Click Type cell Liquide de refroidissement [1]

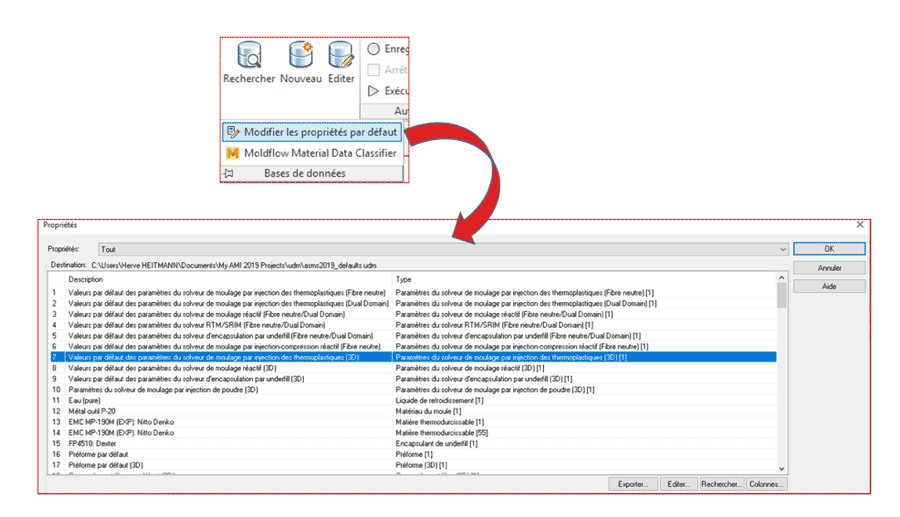point(439,401)
